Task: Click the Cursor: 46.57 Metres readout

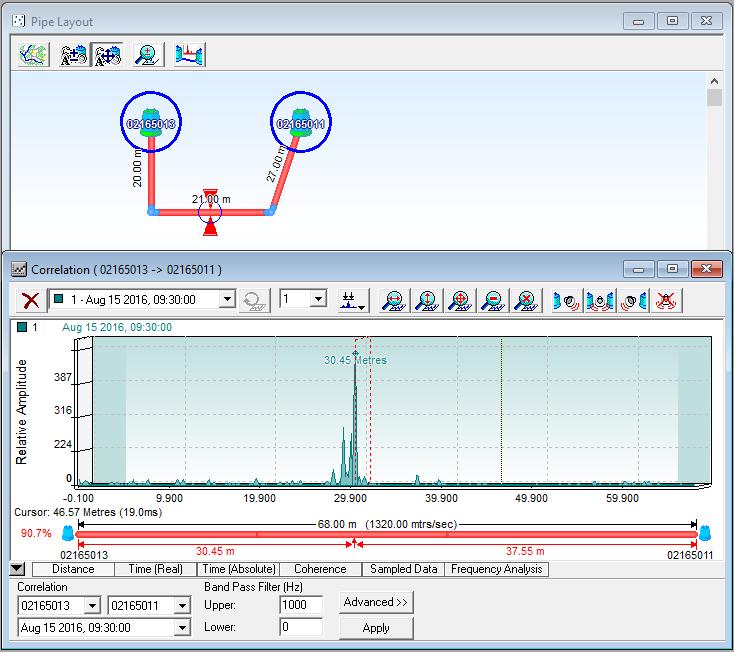Action: 88,512
